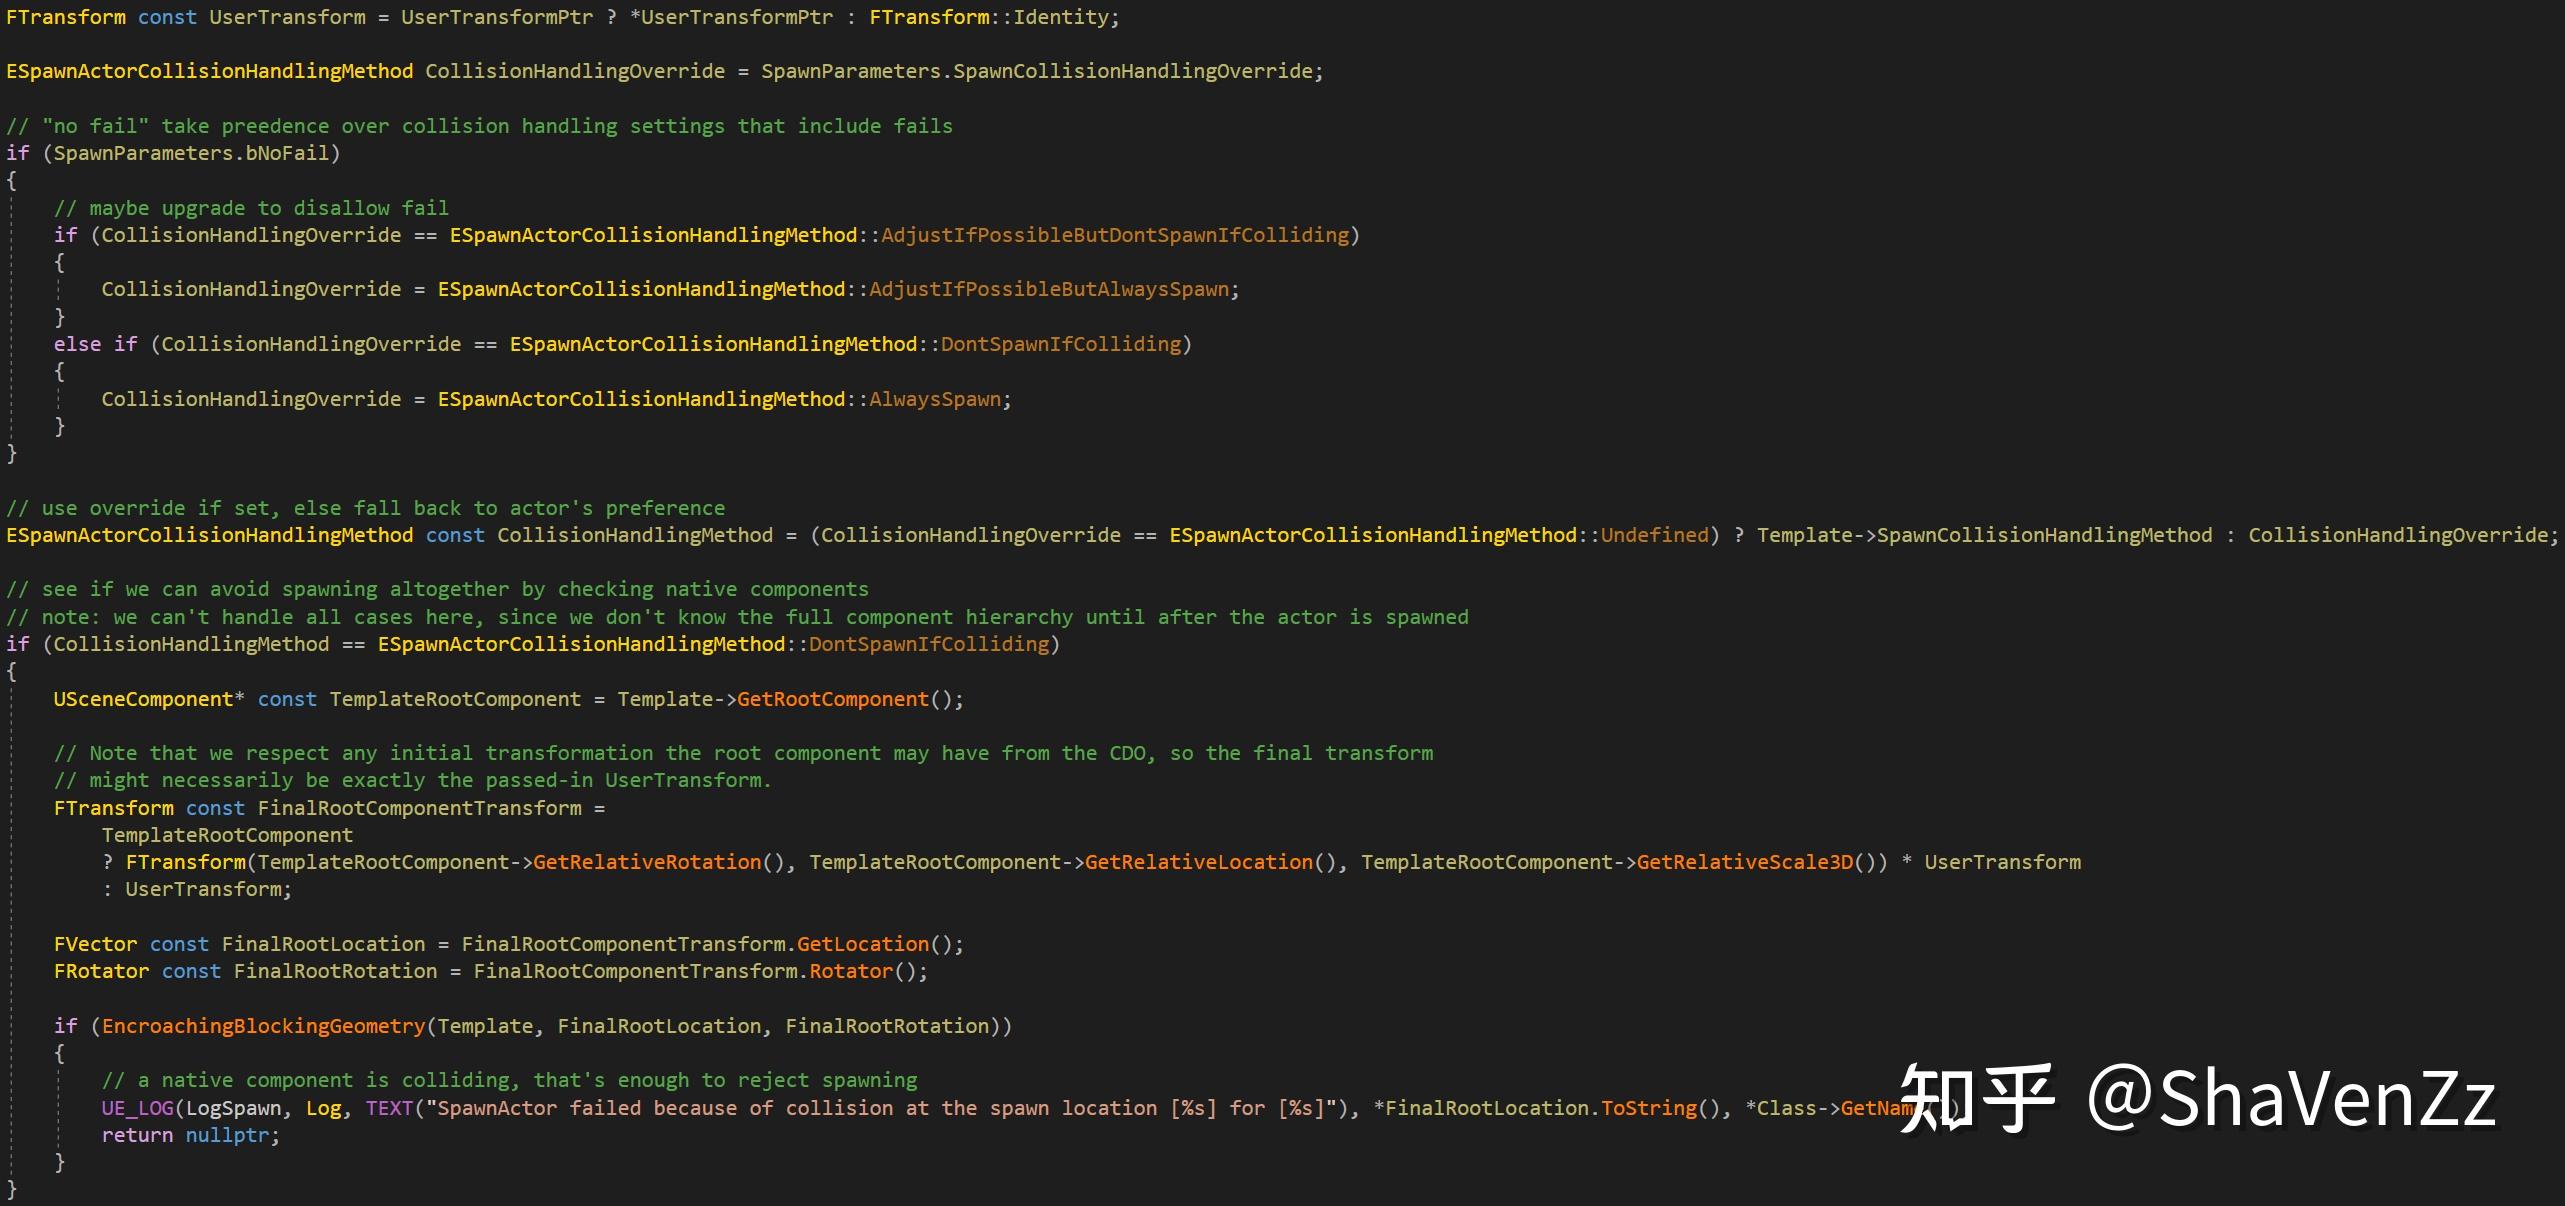Screen dimensions: 2565x1206
Task: Click the nullptr keyword in return statement
Action: [227, 1135]
